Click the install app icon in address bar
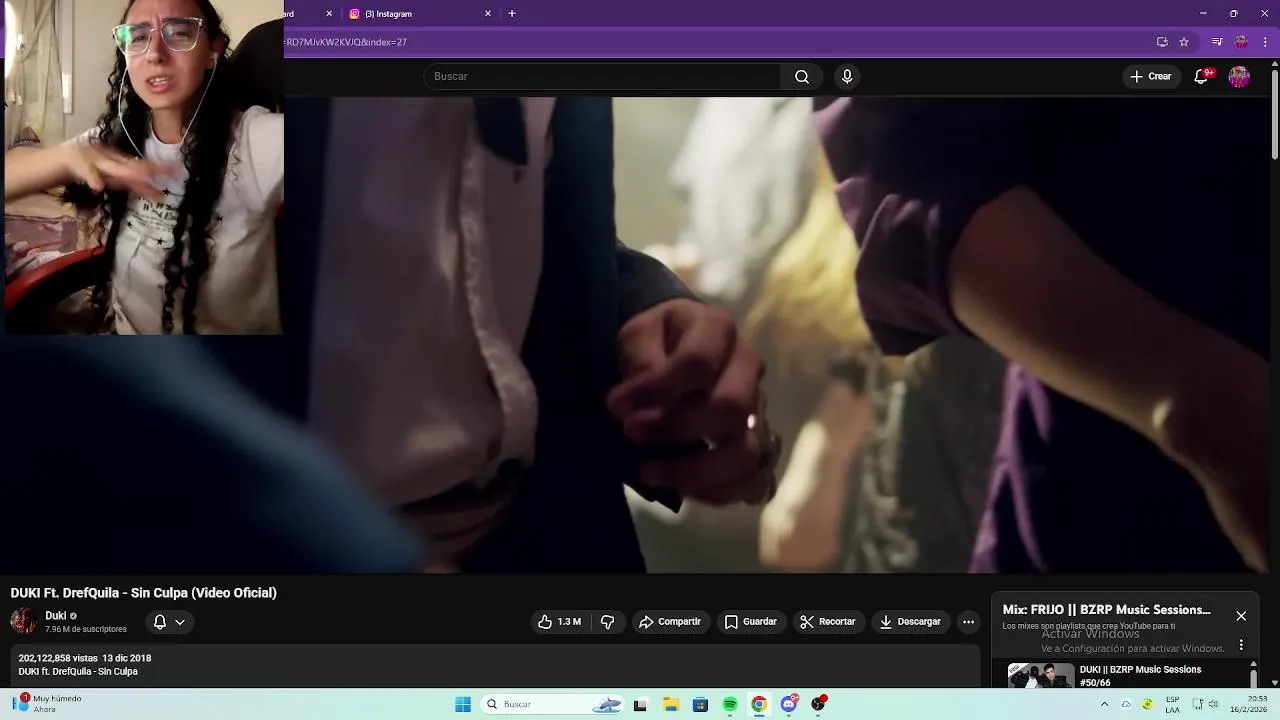This screenshot has width=1280, height=720. point(1162,42)
